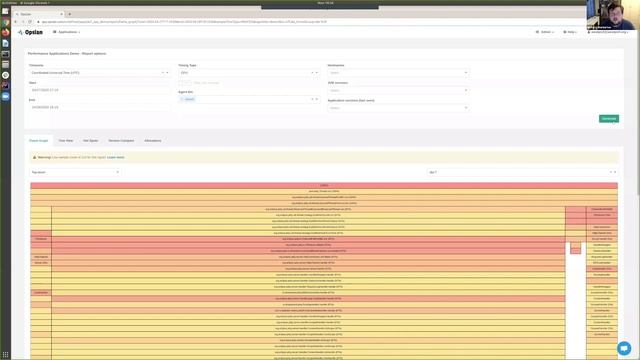Click the End date field
This screenshot has width=640, height=360.
click(99, 107)
